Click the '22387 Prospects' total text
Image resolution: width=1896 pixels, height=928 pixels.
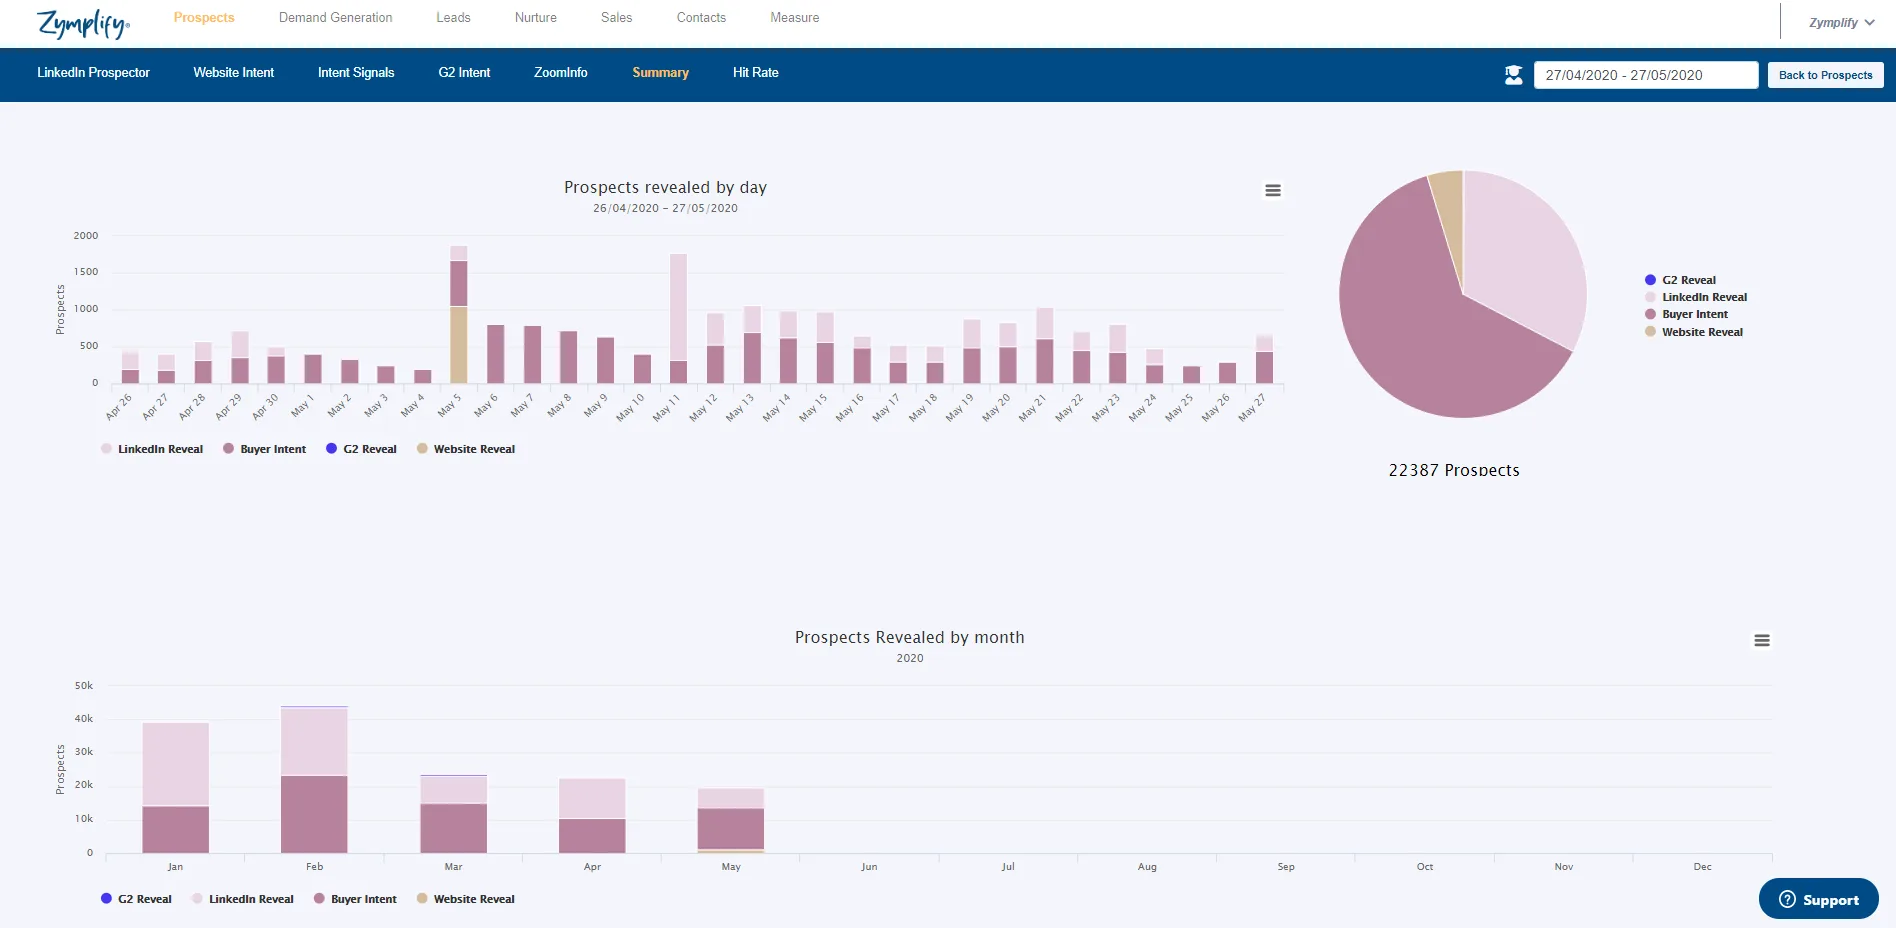[x=1454, y=470]
